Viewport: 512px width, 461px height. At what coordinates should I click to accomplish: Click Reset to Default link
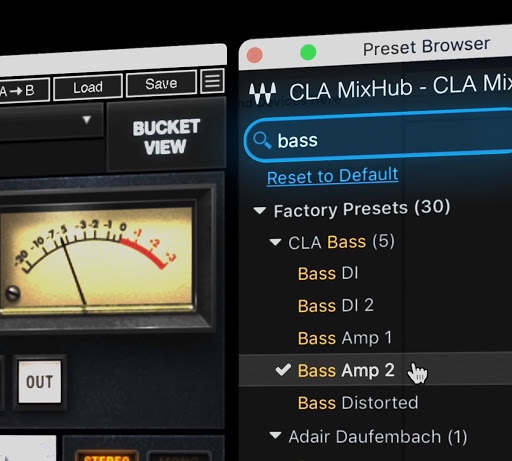pyautogui.click(x=333, y=176)
